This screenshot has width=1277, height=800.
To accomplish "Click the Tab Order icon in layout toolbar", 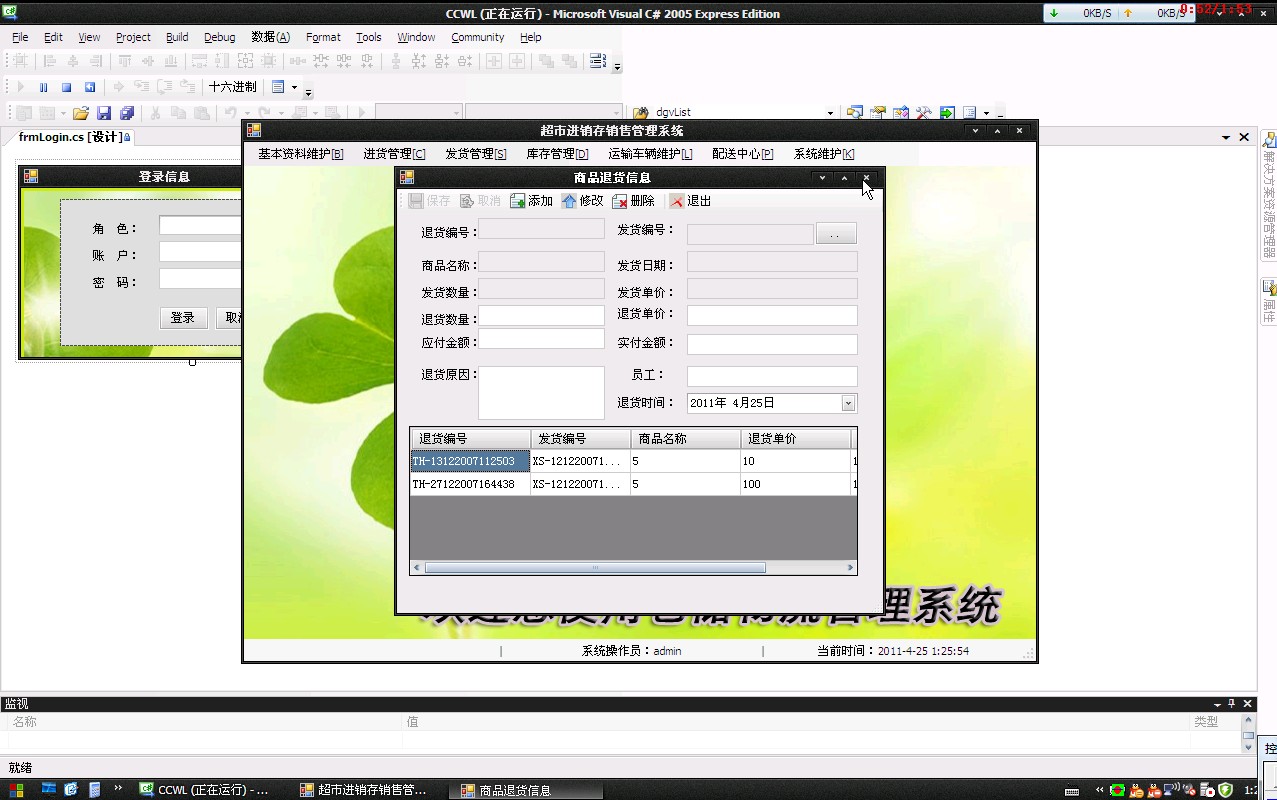I will pos(597,61).
